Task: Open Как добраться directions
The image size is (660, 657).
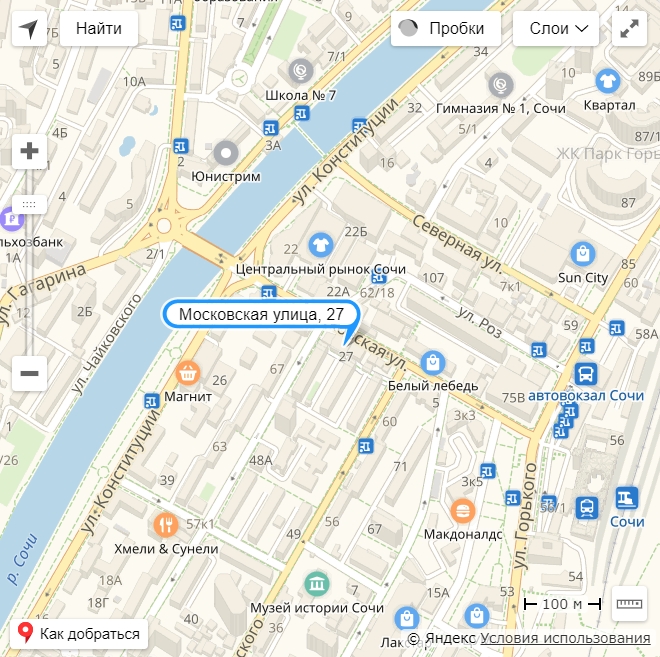Action: (79, 633)
